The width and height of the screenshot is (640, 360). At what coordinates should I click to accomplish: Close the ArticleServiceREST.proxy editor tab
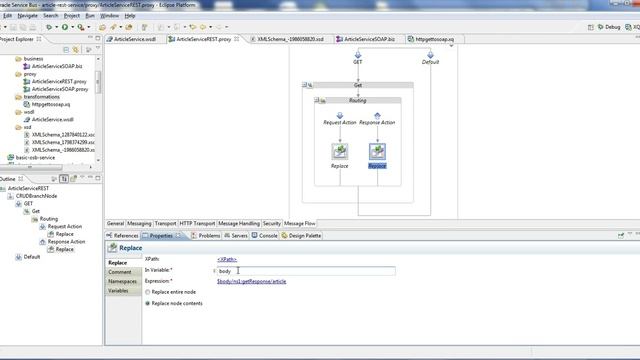click(236, 39)
